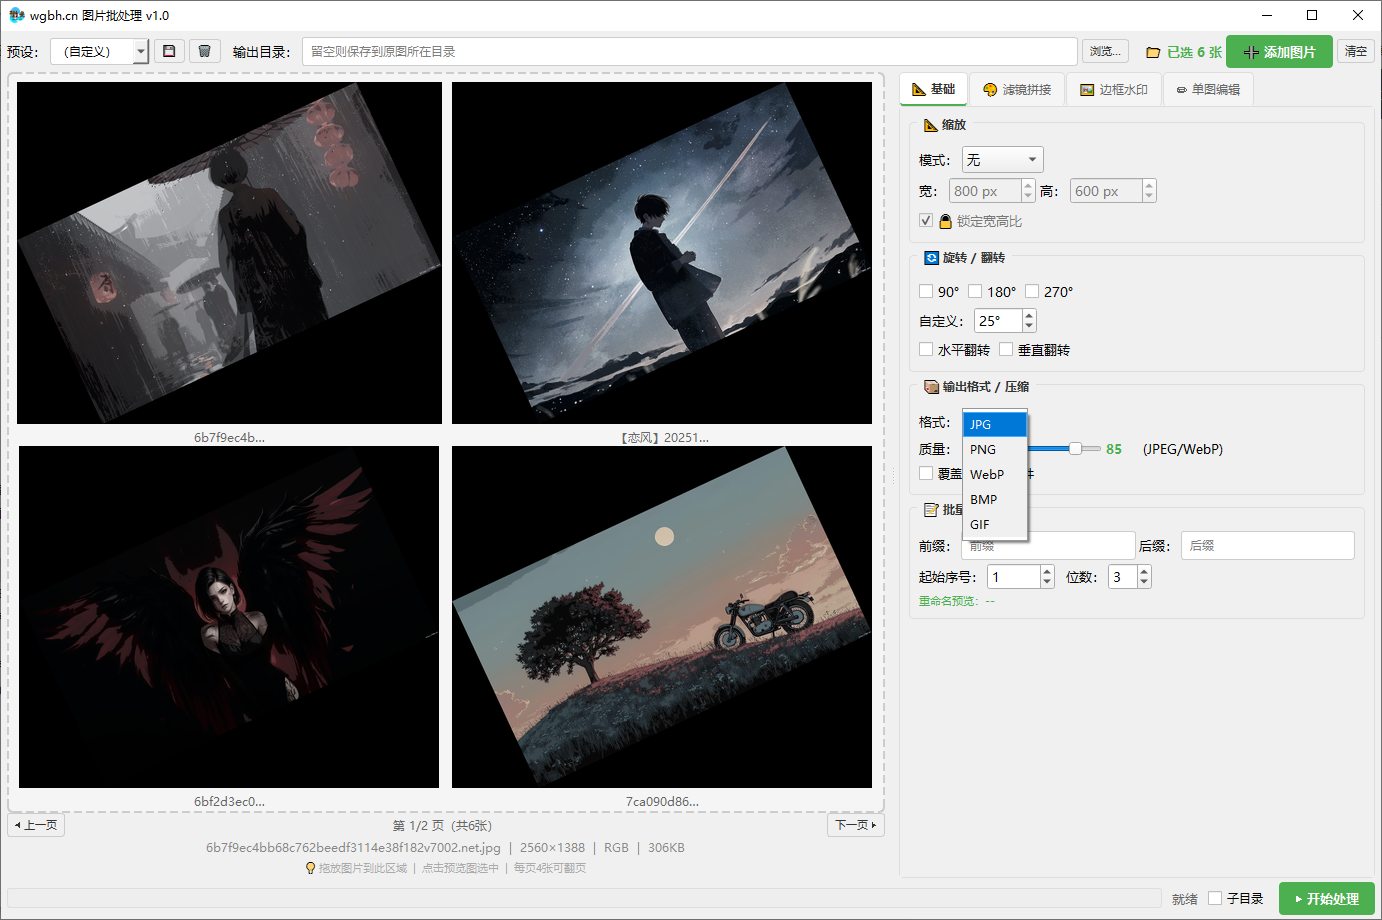Screen dimensions: 1382x920
Task: Click the 缩放 section ruler icon
Action: 931,125
